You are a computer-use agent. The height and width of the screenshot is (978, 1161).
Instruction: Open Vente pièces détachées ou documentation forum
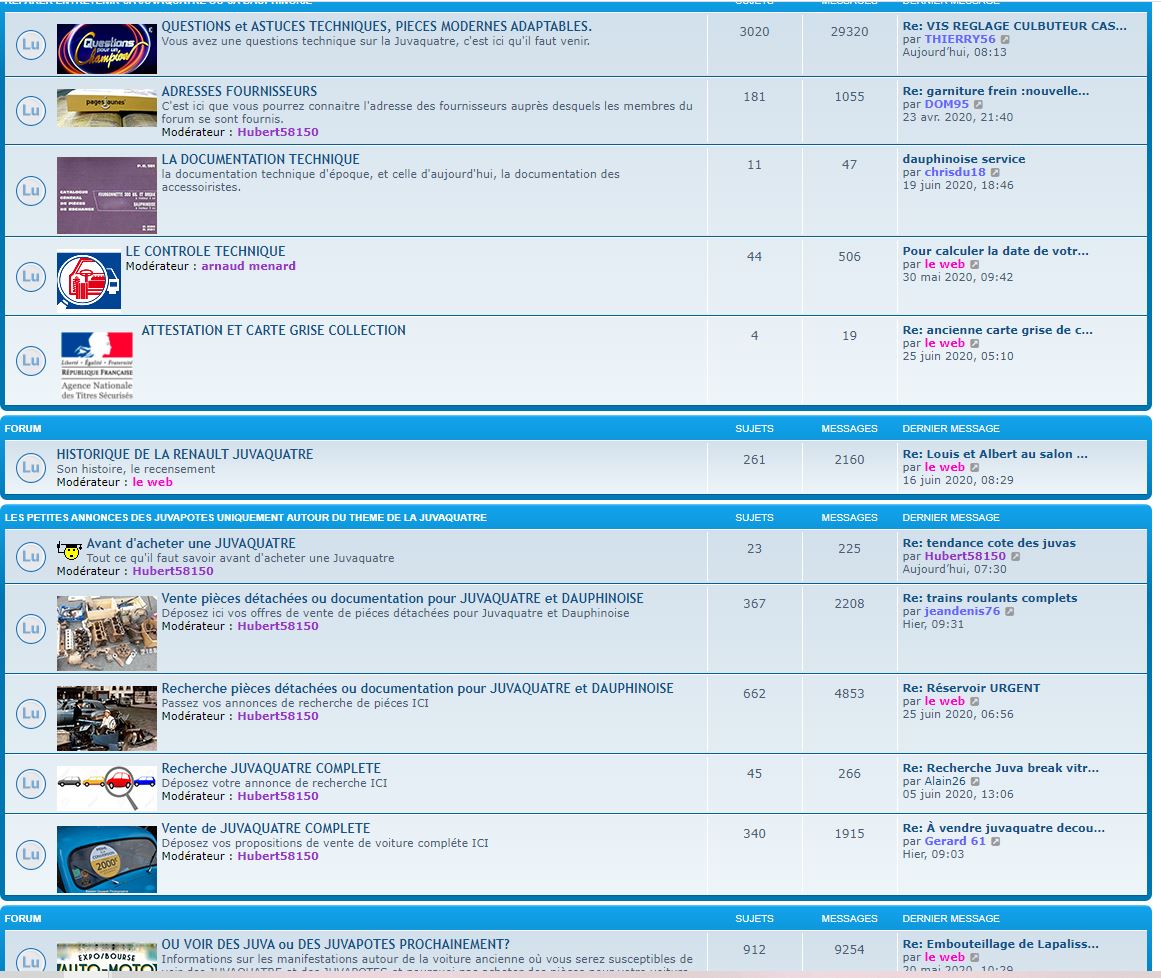pyautogui.click(x=403, y=599)
